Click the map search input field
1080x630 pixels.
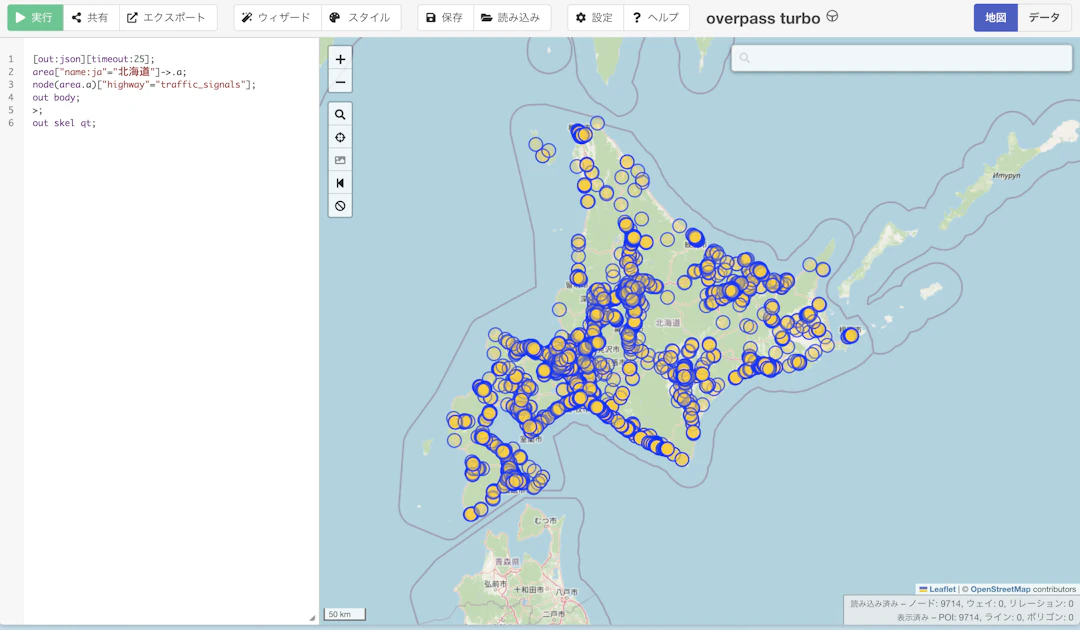(x=910, y=58)
